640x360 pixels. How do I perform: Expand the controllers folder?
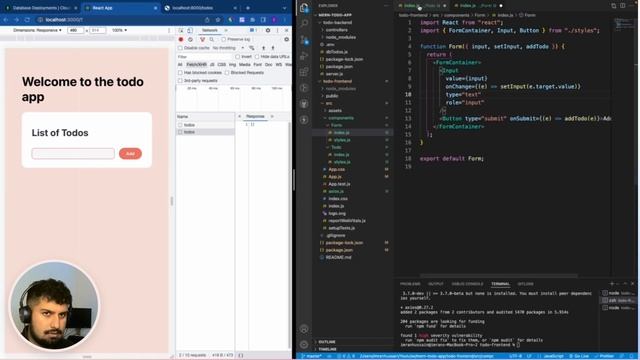pyautogui.click(x=336, y=30)
